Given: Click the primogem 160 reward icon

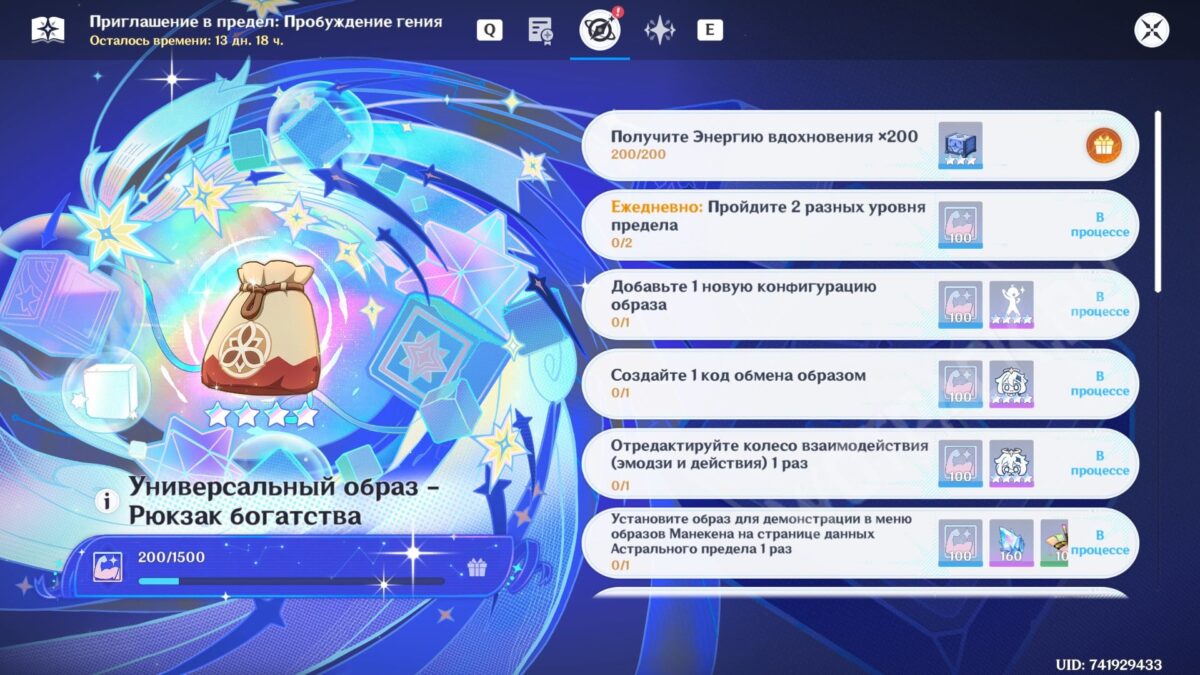Looking at the screenshot, I should pyautogui.click(x=1011, y=543).
